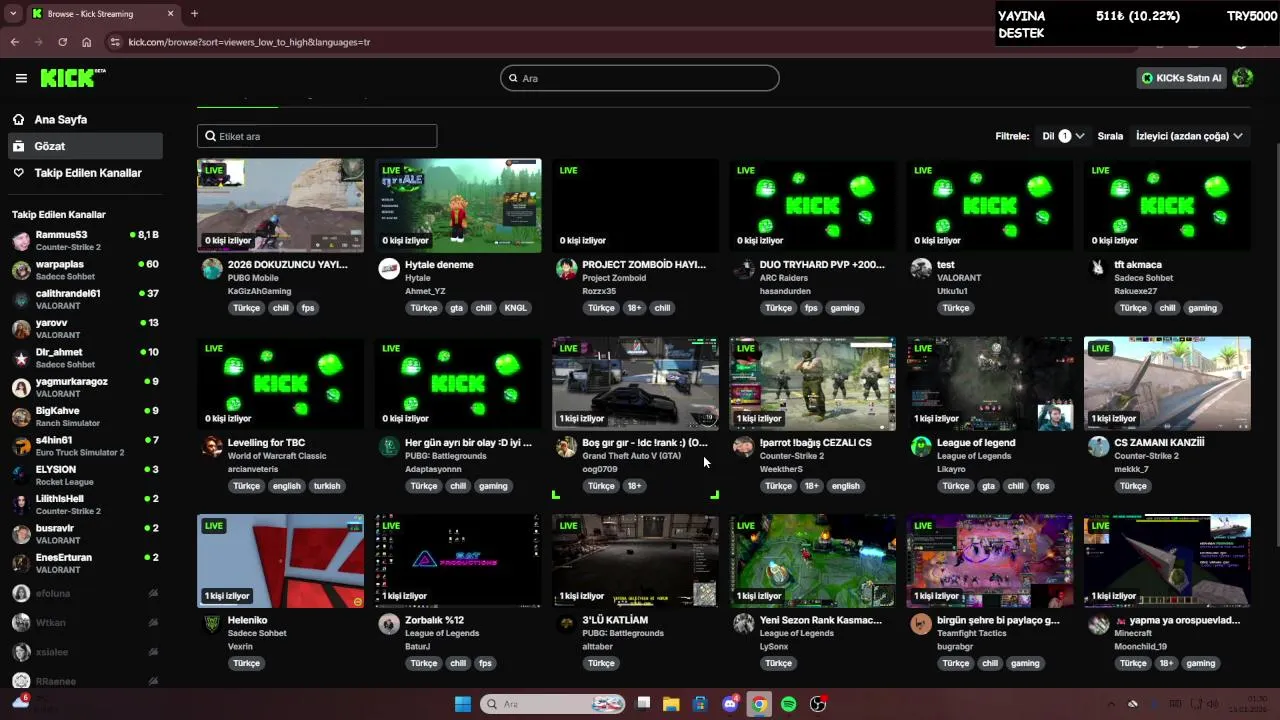Screen dimensions: 1280x720
Task: Open BigKahve channel in sidebar
Action: click(85, 416)
